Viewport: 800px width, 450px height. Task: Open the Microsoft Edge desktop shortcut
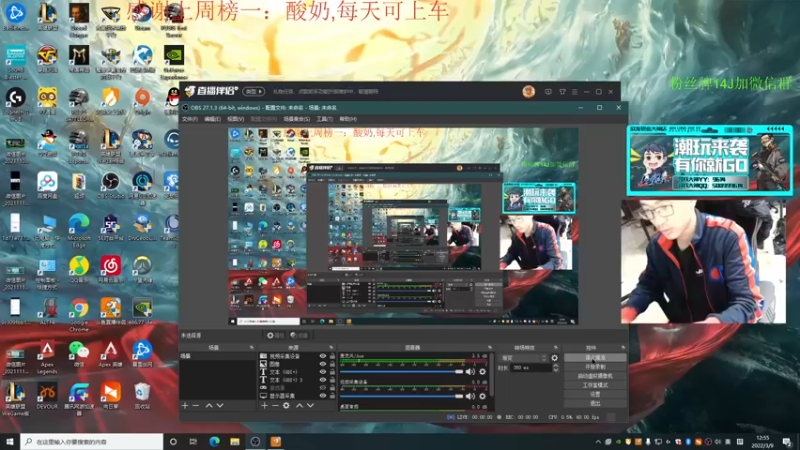[x=79, y=231]
